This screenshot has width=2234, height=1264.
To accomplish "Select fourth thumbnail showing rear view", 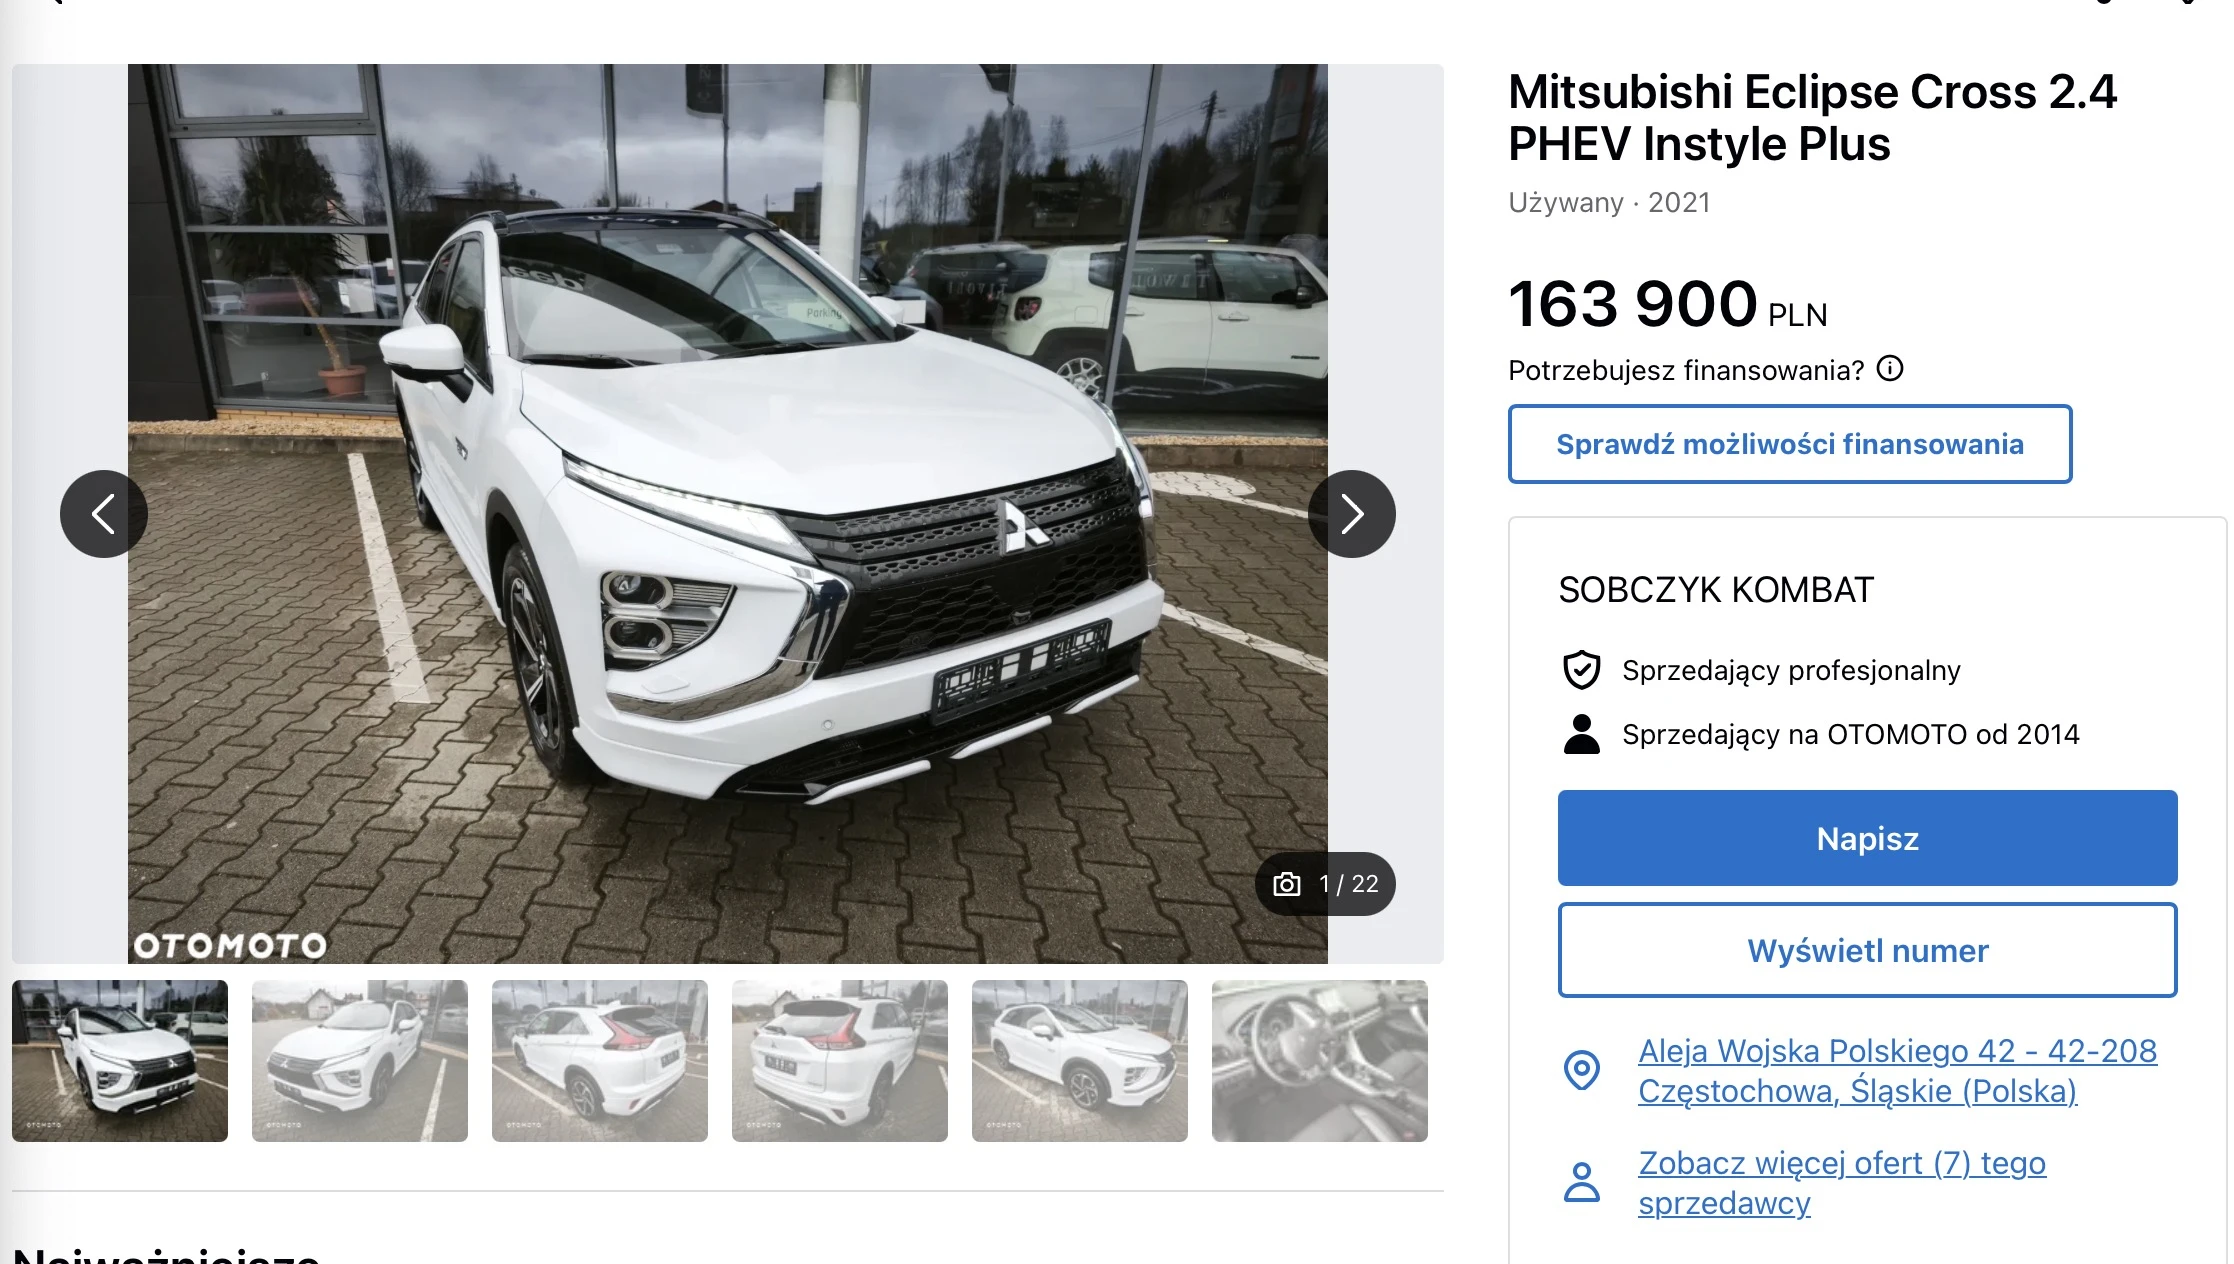I will tap(840, 1061).
